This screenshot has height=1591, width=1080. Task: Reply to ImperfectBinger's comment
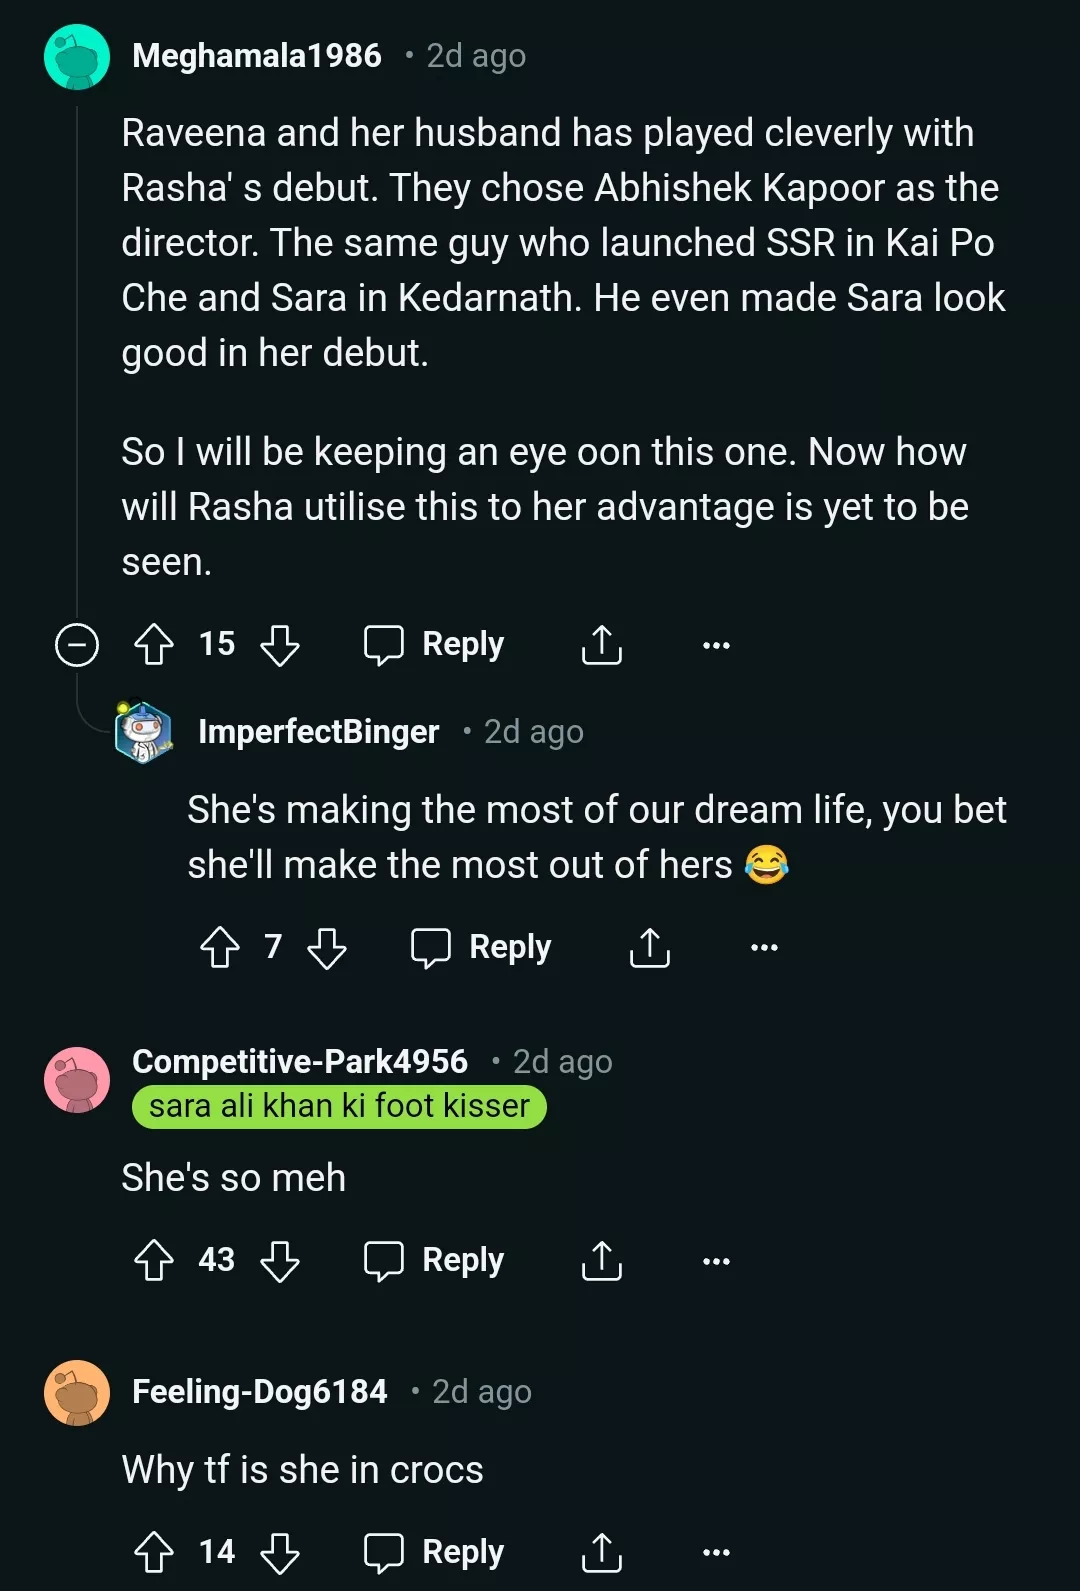(482, 947)
